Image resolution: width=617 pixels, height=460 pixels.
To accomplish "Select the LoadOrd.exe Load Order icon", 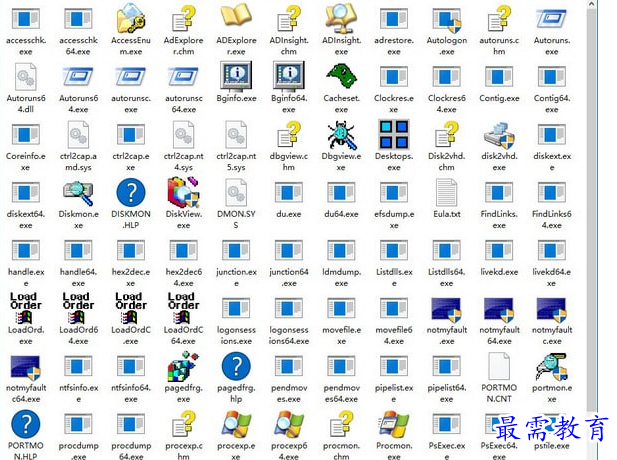I will point(26,307).
